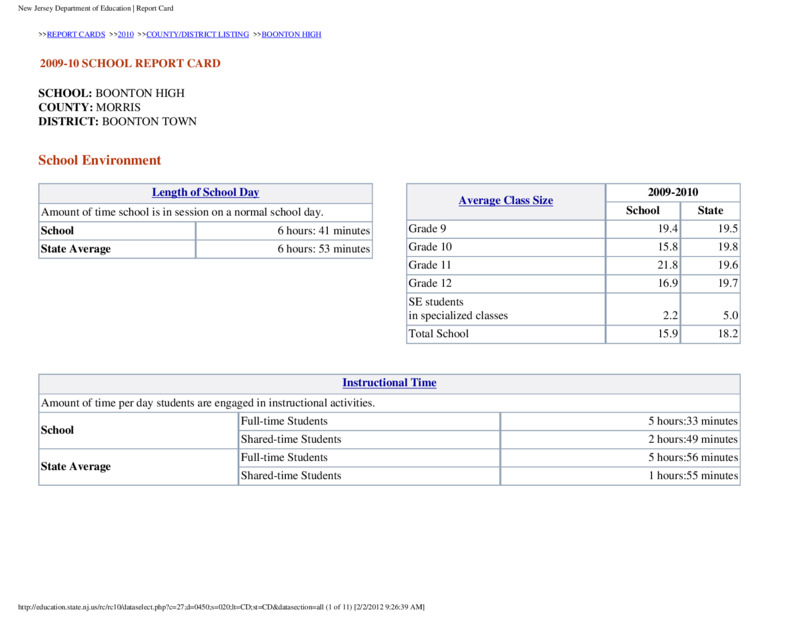Select the Grade 12 state value 19.7
The image size is (800, 618).
pyautogui.click(x=728, y=283)
